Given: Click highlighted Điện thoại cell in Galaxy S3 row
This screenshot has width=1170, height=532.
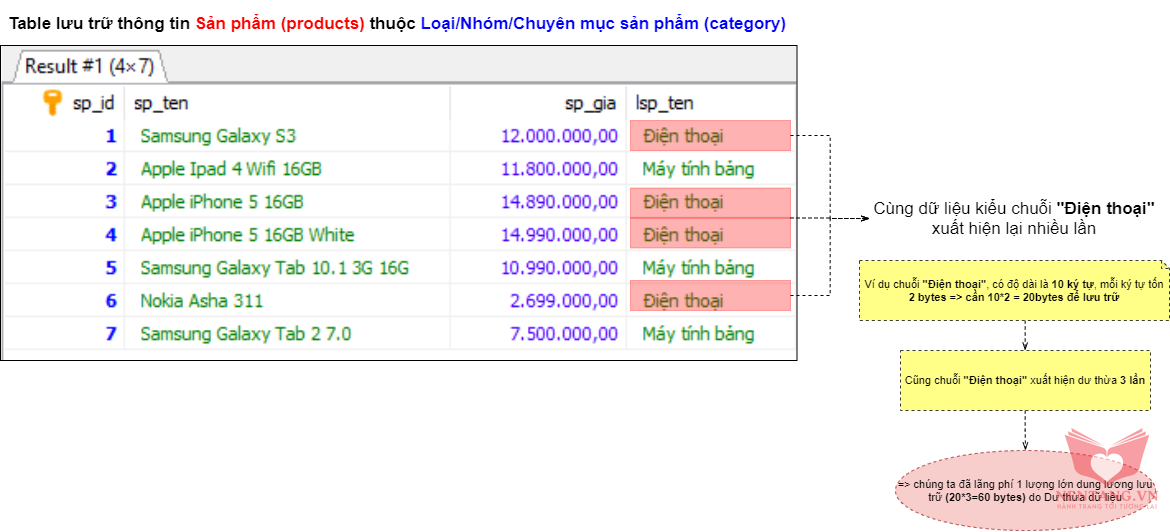Looking at the screenshot, I should tap(709, 136).
